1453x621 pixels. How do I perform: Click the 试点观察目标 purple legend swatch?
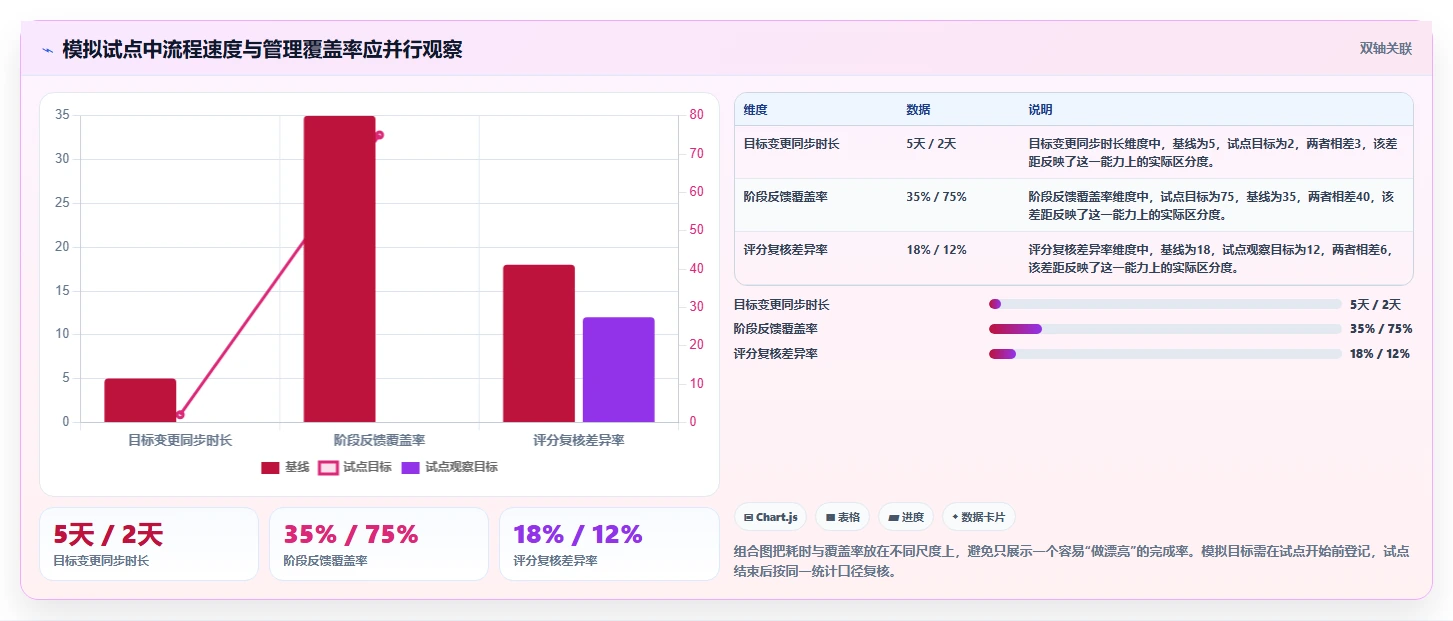pos(410,467)
